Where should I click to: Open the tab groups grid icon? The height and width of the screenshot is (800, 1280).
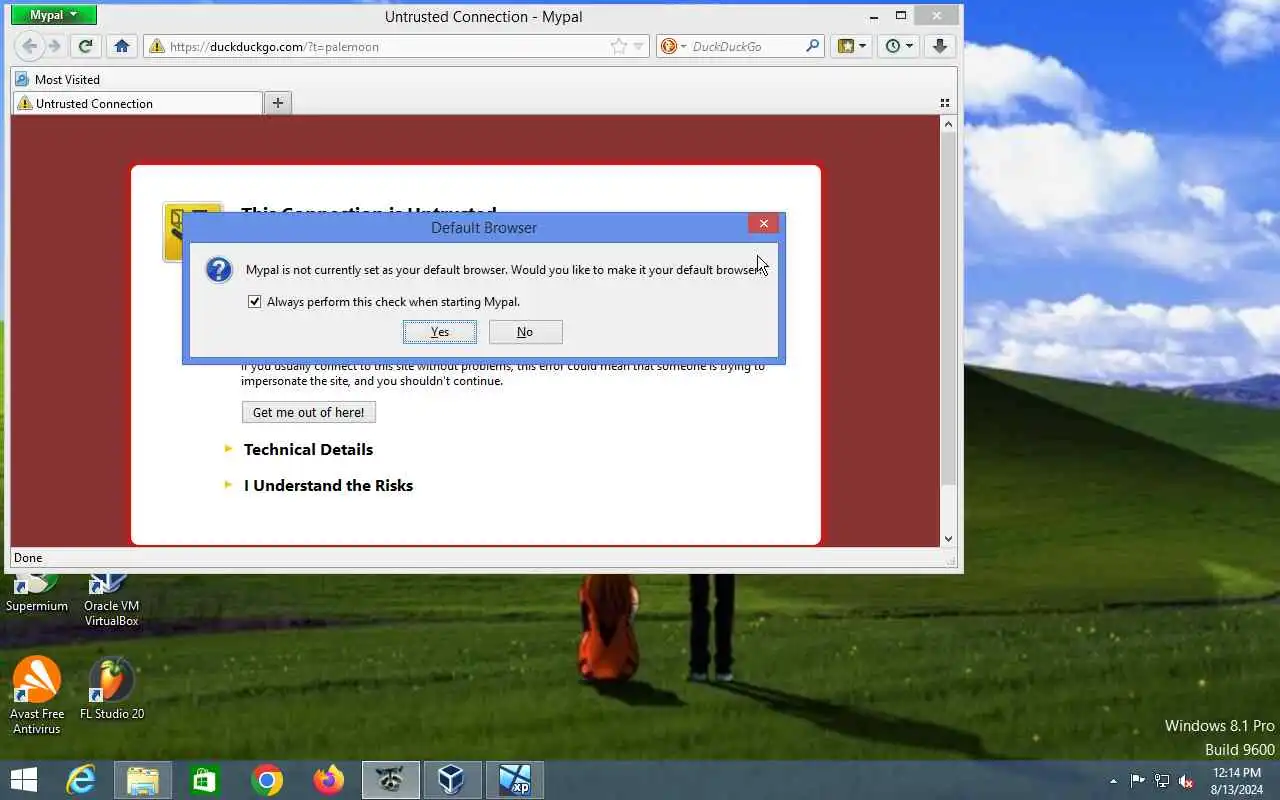pyautogui.click(x=945, y=103)
